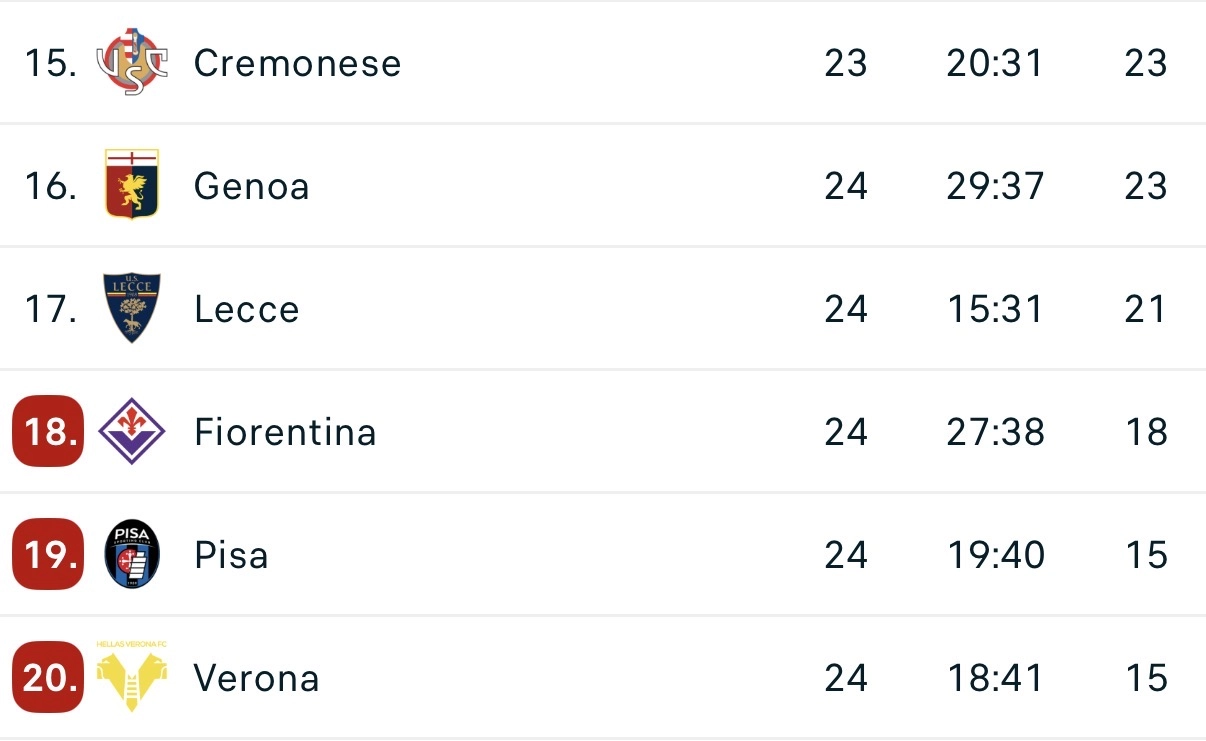The image size is (1206, 741).
Task: Click the Lecce club crest icon
Action: (132, 308)
